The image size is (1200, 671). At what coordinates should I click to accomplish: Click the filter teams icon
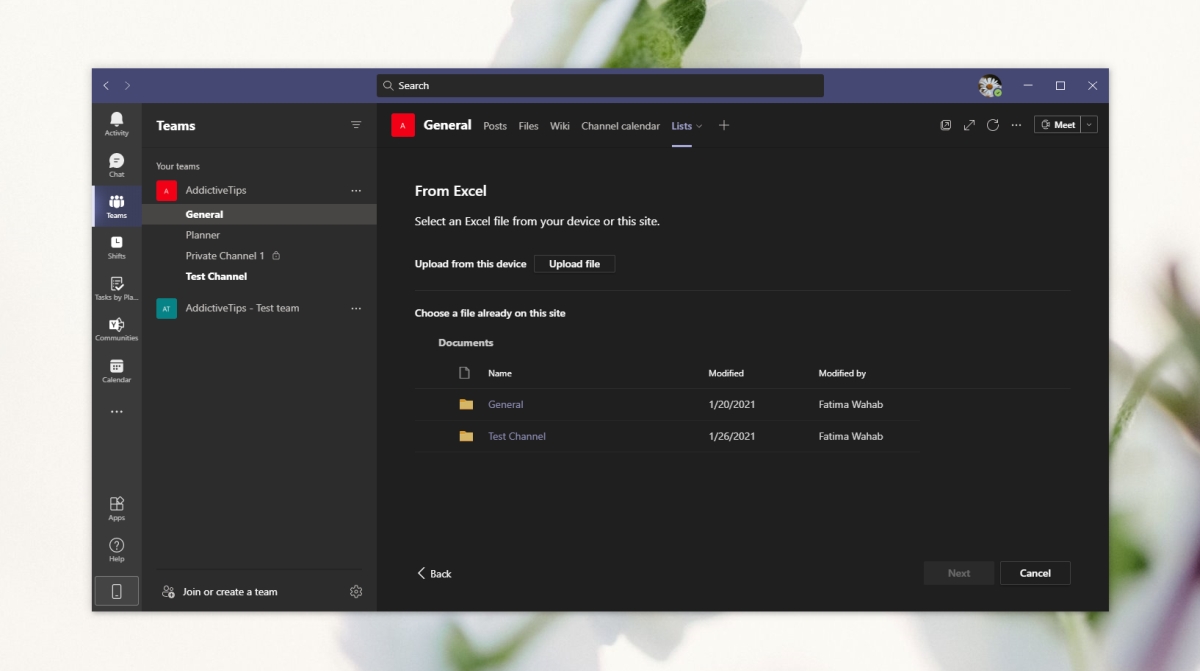coord(356,125)
